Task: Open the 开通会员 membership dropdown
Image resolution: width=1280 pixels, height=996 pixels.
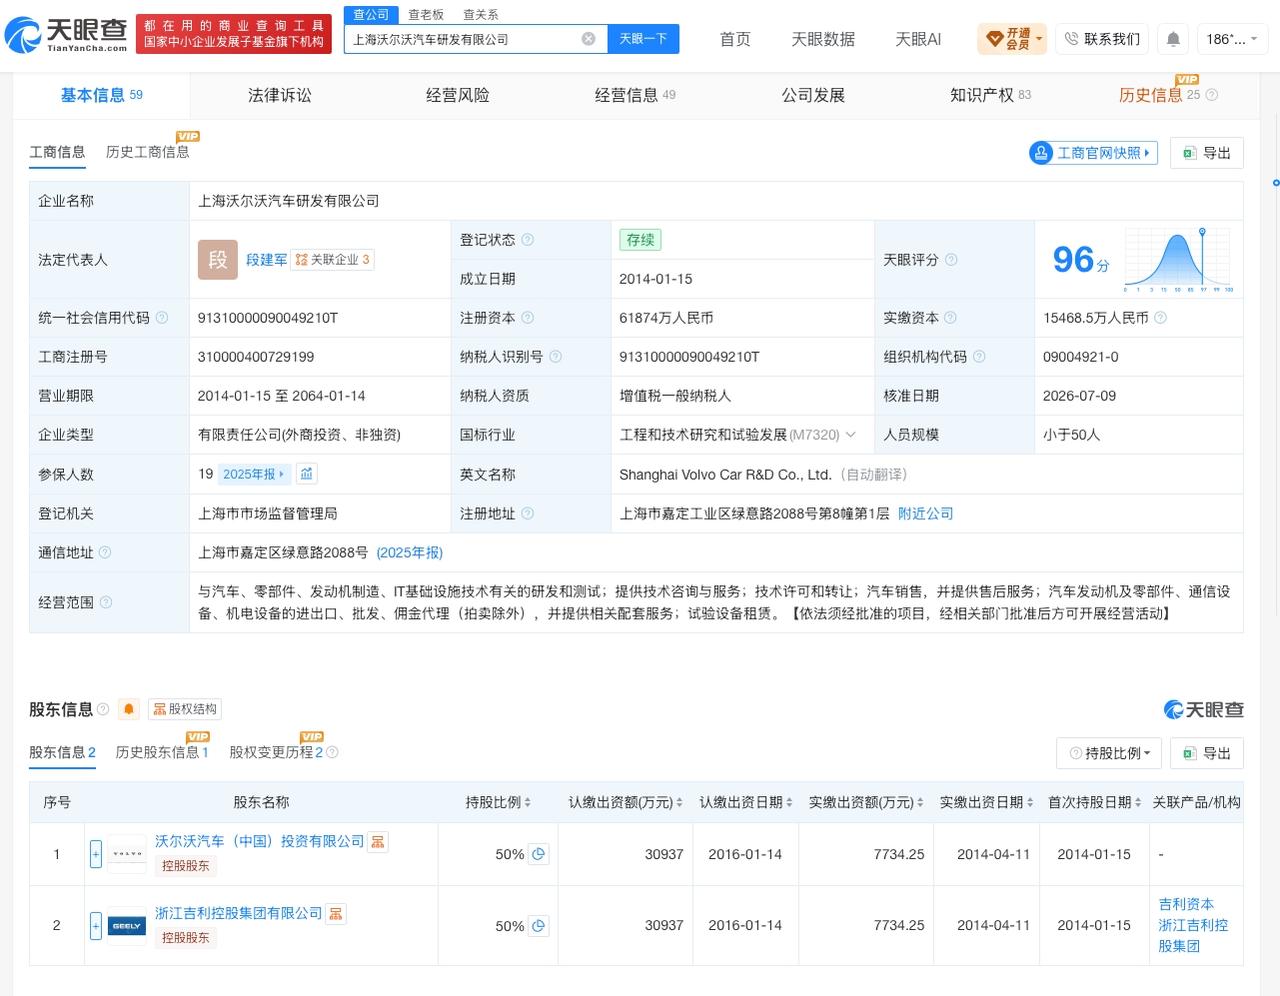Action: coord(1012,39)
